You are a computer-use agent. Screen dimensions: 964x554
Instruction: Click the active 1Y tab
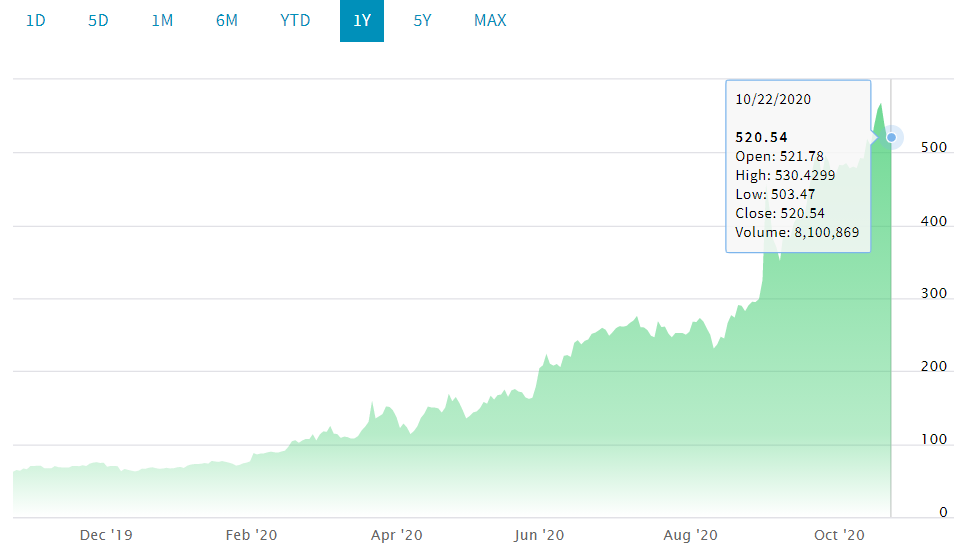pyautogui.click(x=362, y=20)
